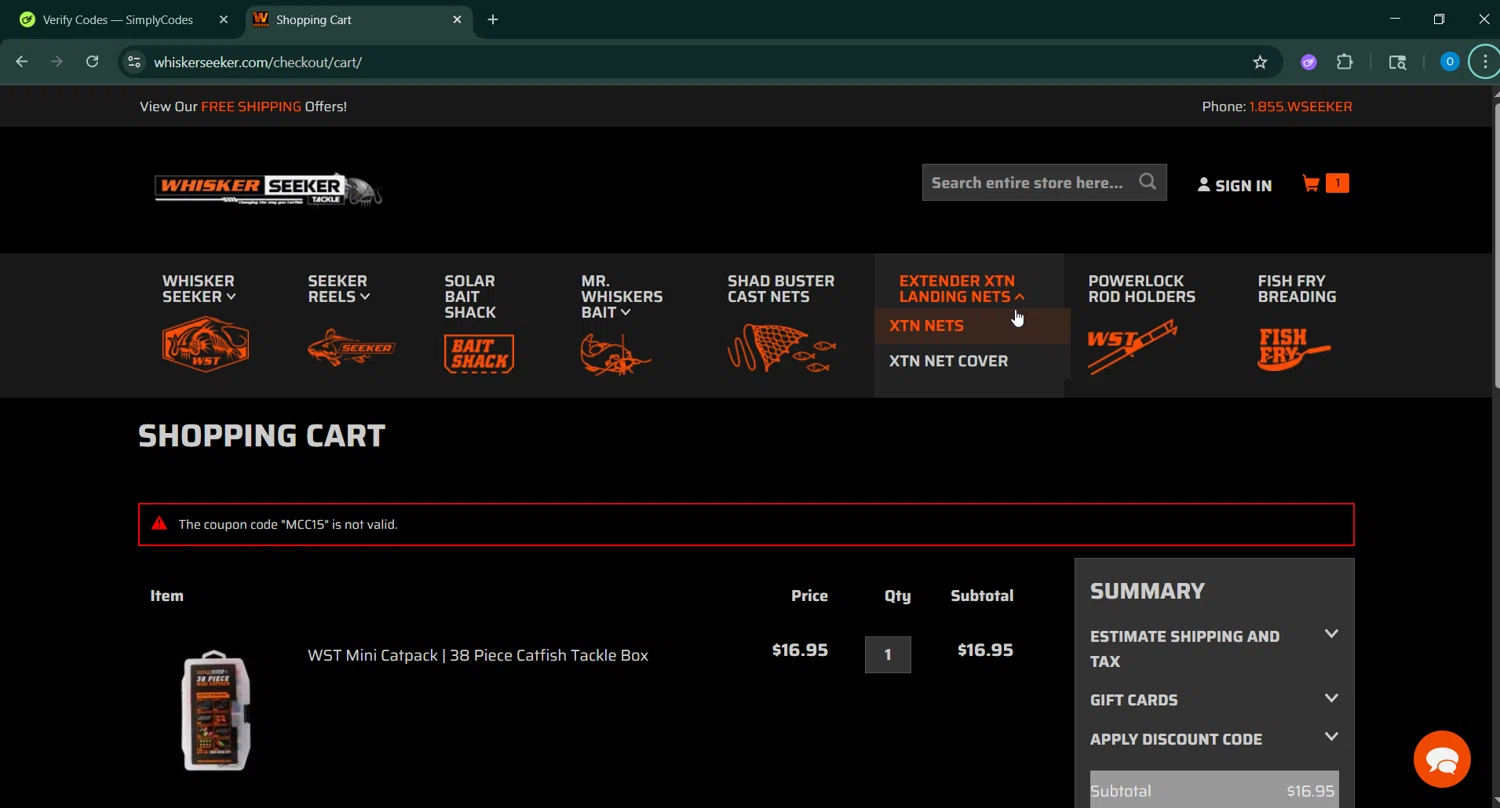
Task: Click the site information icon in address bar
Action: [x=133, y=62]
